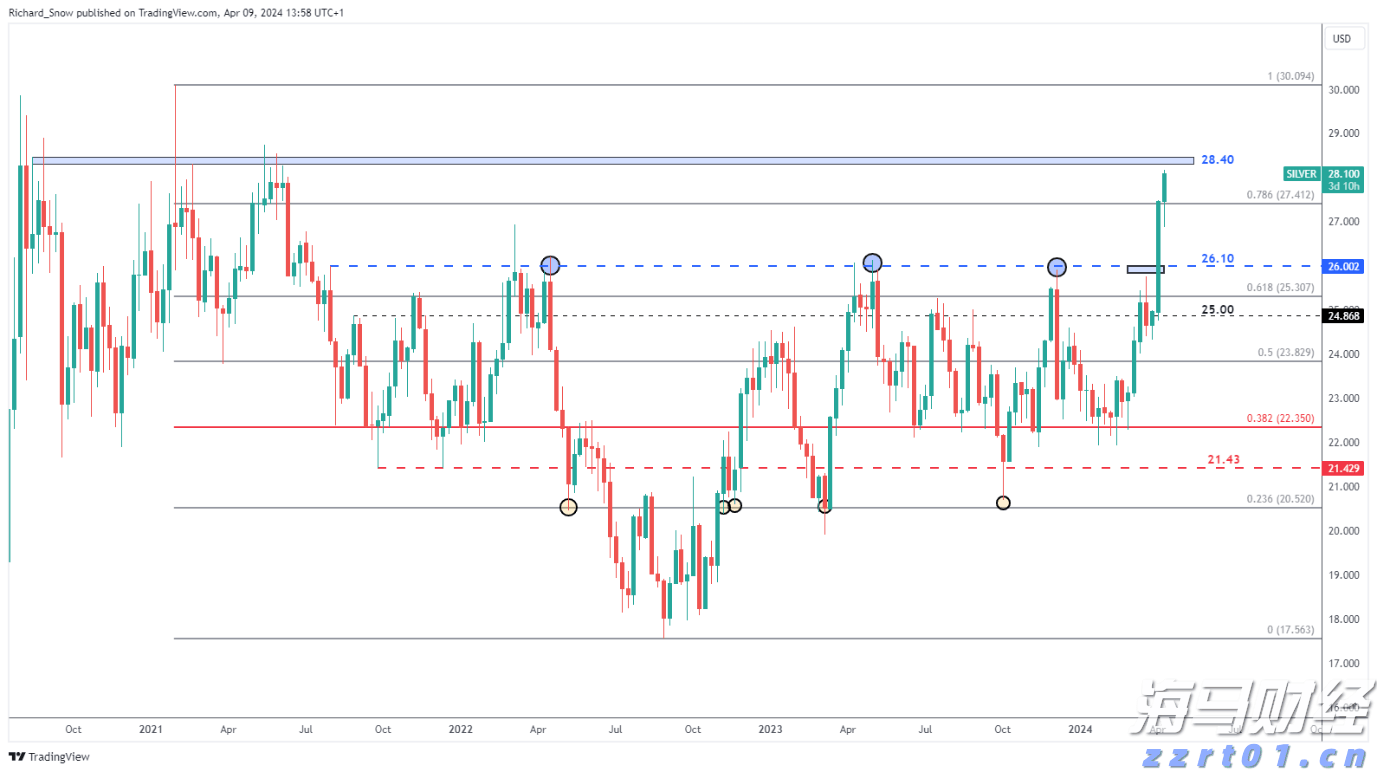Select the red 21.43 support level label
Image resolution: width=1377 pixels, height=772 pixels.
[x=1223, y=459]
